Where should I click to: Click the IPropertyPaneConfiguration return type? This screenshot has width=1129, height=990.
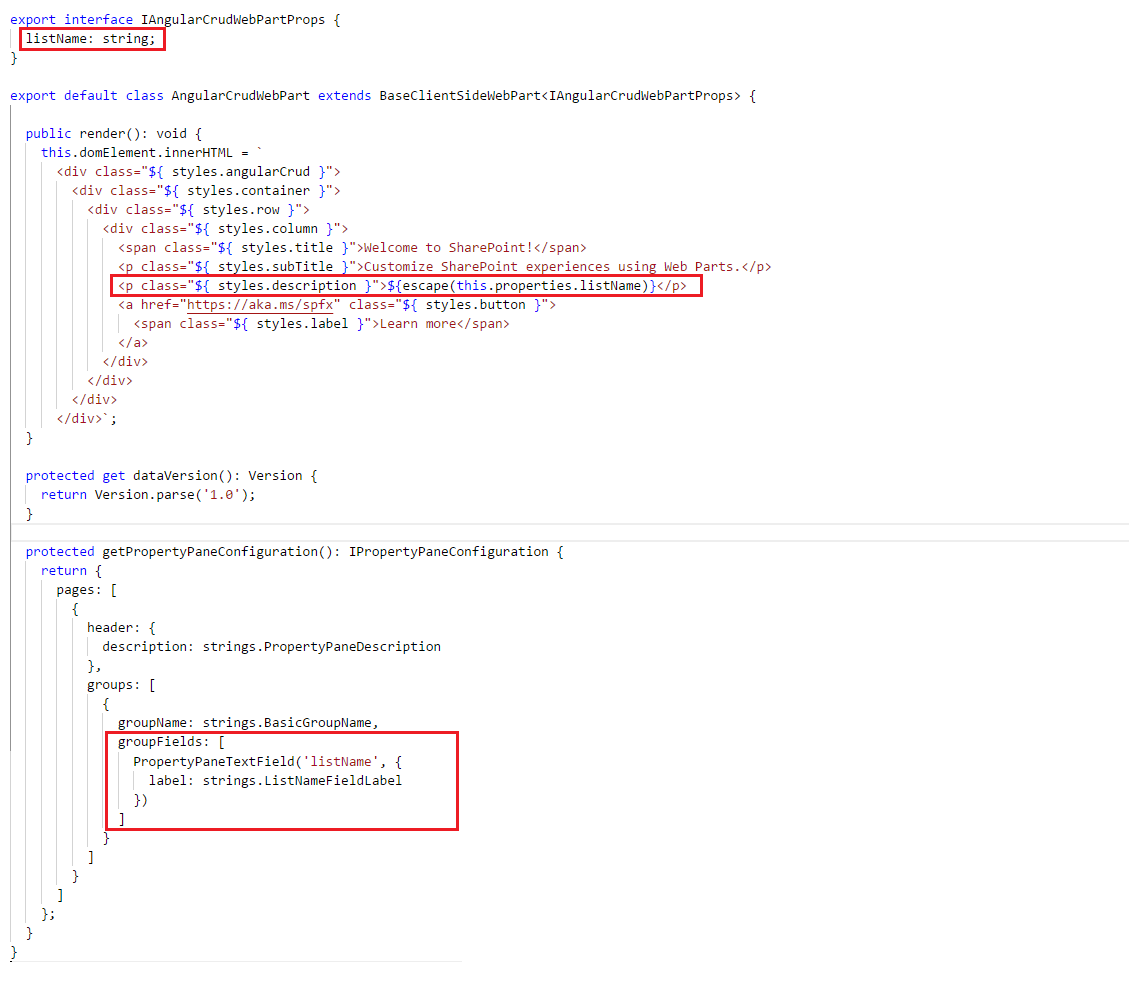point(448,551)
